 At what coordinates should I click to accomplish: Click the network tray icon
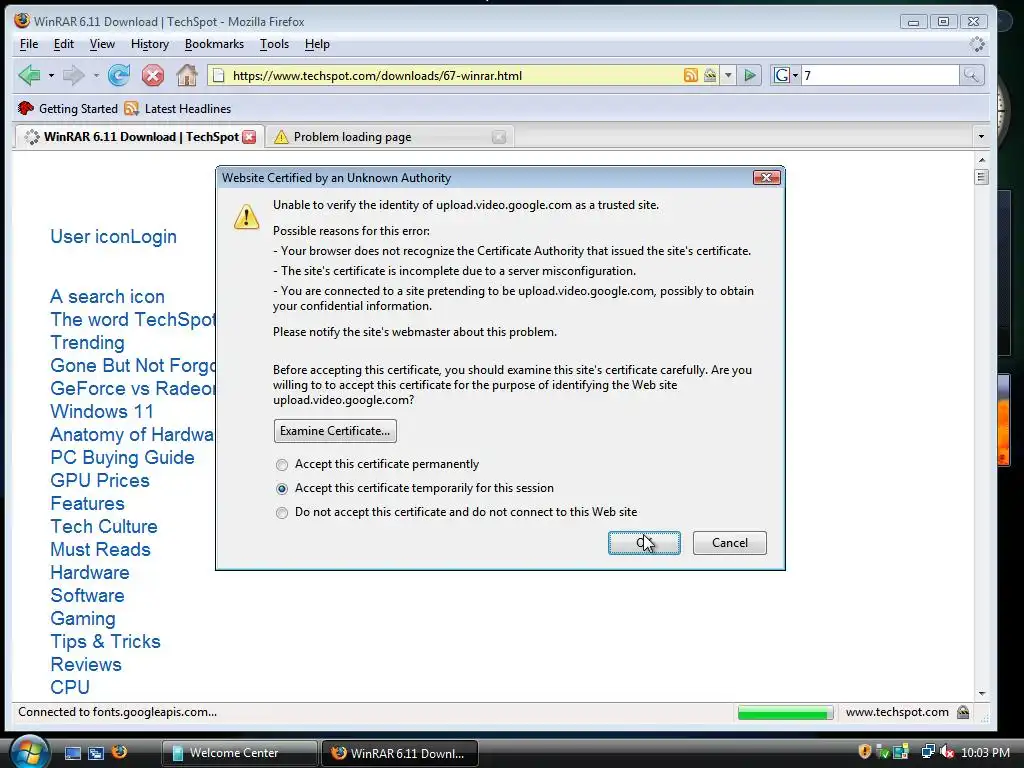point(927,752)
